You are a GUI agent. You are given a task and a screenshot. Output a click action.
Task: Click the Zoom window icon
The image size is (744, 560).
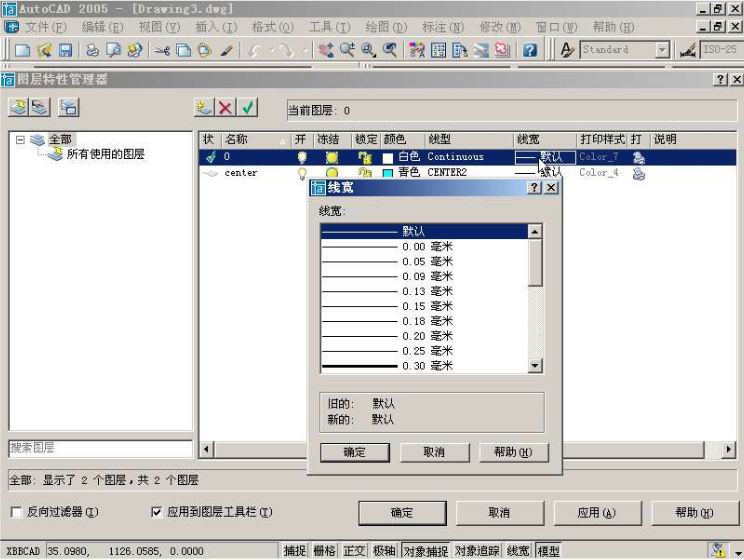[369, 49]
